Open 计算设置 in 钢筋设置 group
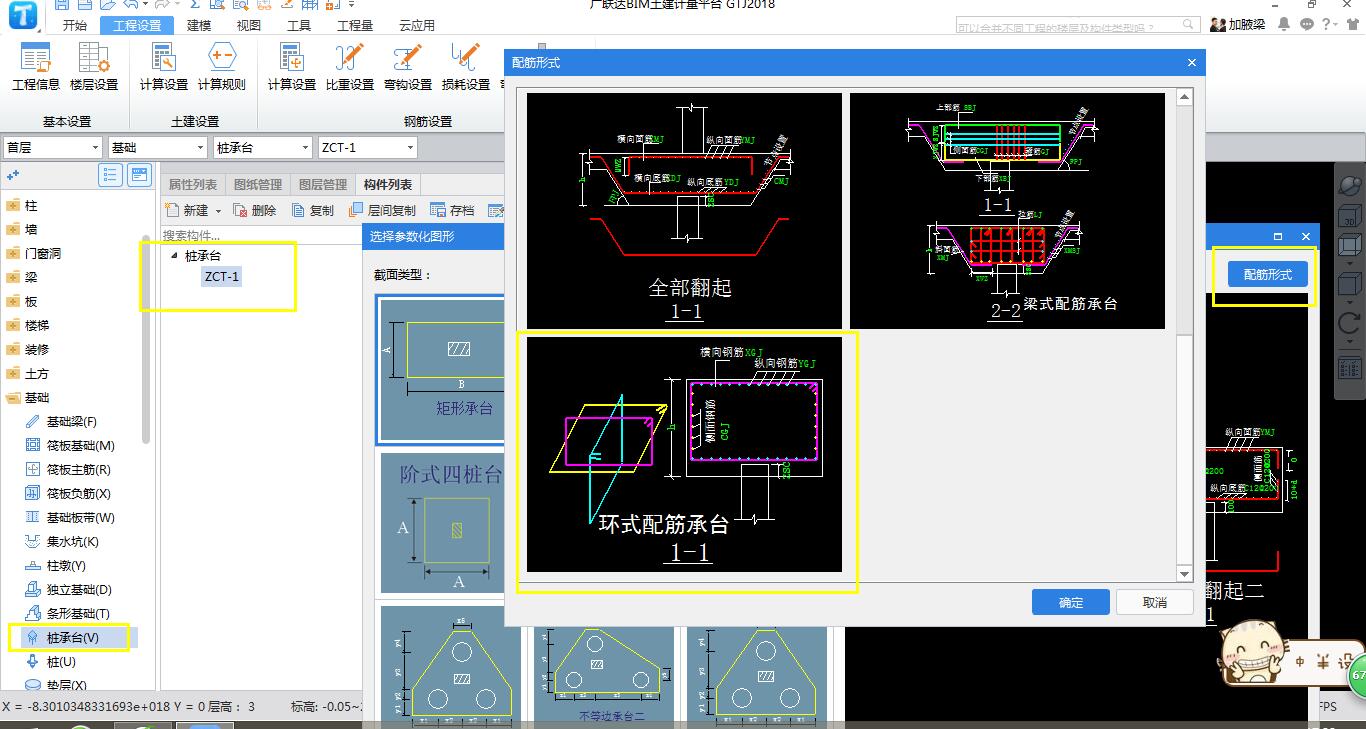This screenshot has width=1366, height=729. [x=292, y=67]
